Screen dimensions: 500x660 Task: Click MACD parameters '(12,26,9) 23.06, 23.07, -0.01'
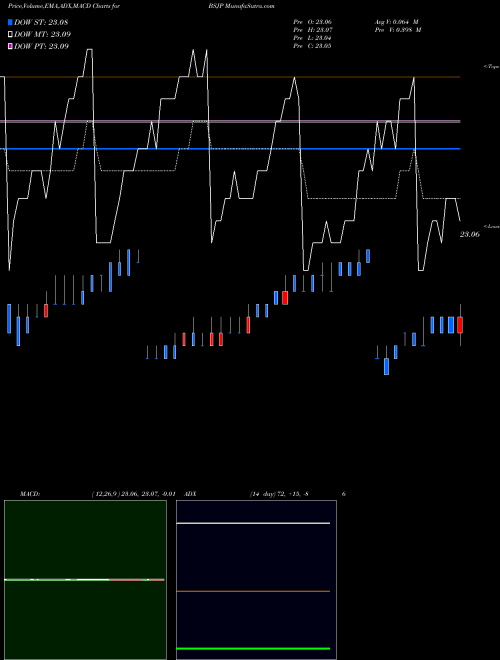[133, 494]
